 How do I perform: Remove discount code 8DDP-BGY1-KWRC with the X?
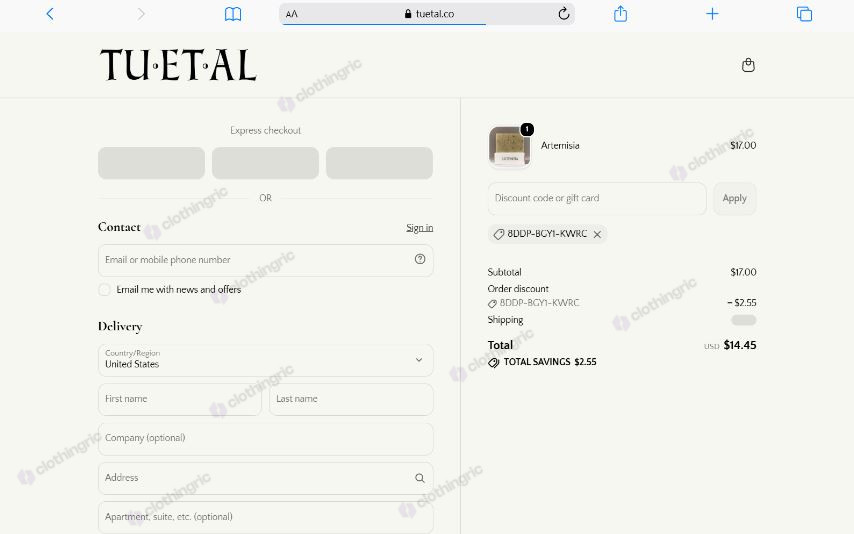click(597, 234)
